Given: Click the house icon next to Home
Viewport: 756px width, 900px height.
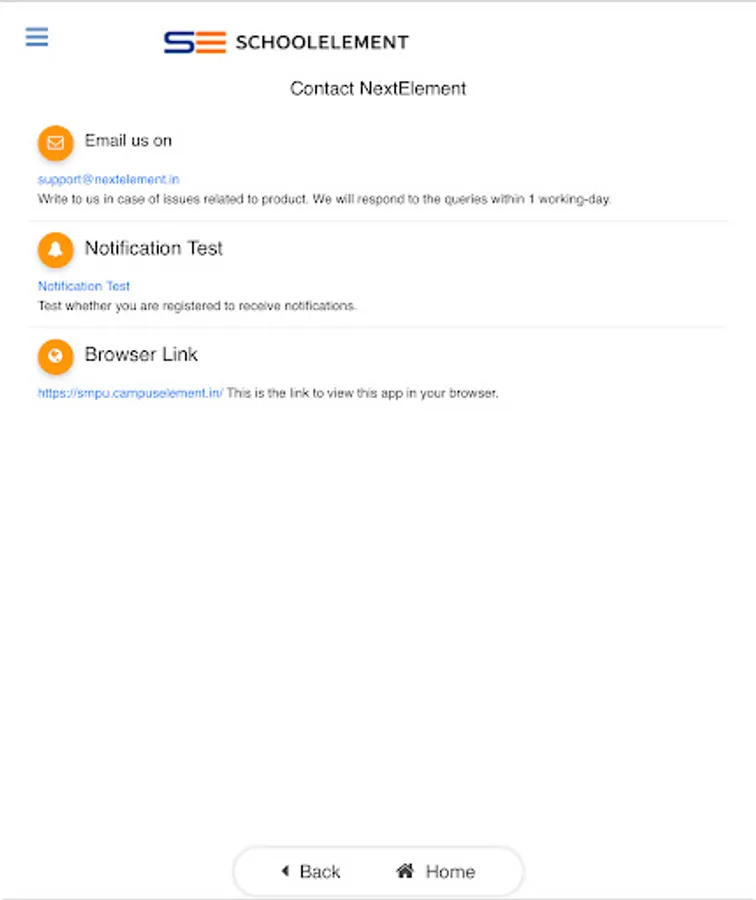Looking at the screenshot, I should (x=405, y=871).
